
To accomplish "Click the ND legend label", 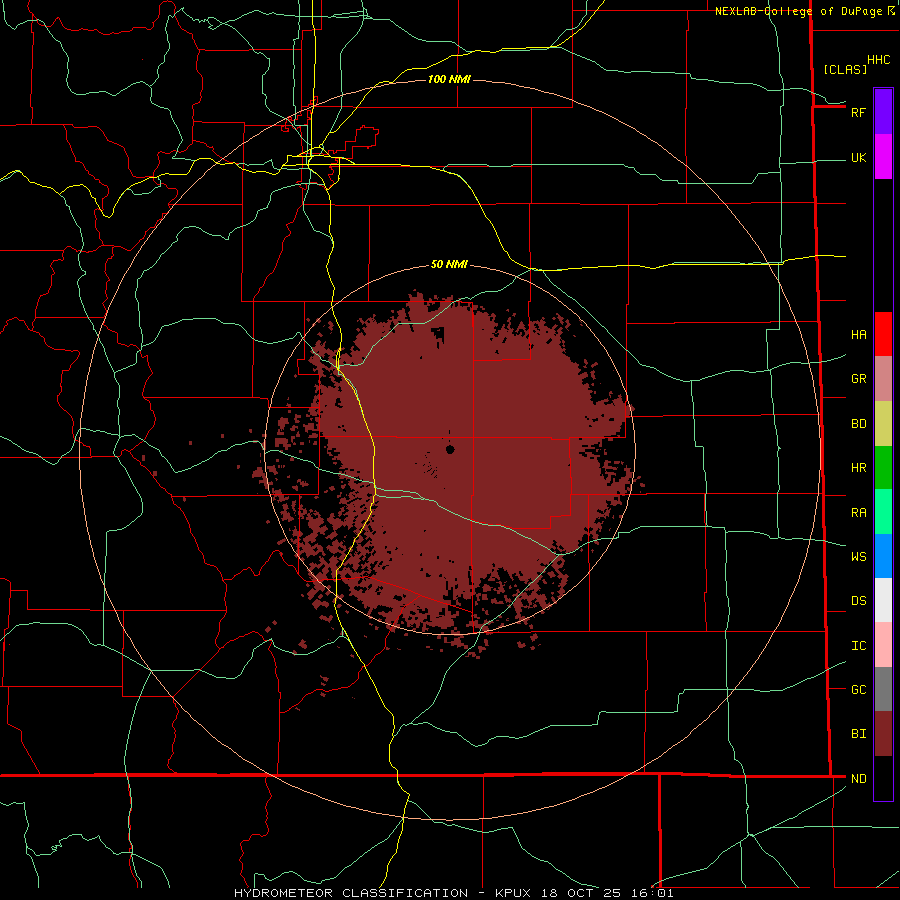I will tap(859, 778).
